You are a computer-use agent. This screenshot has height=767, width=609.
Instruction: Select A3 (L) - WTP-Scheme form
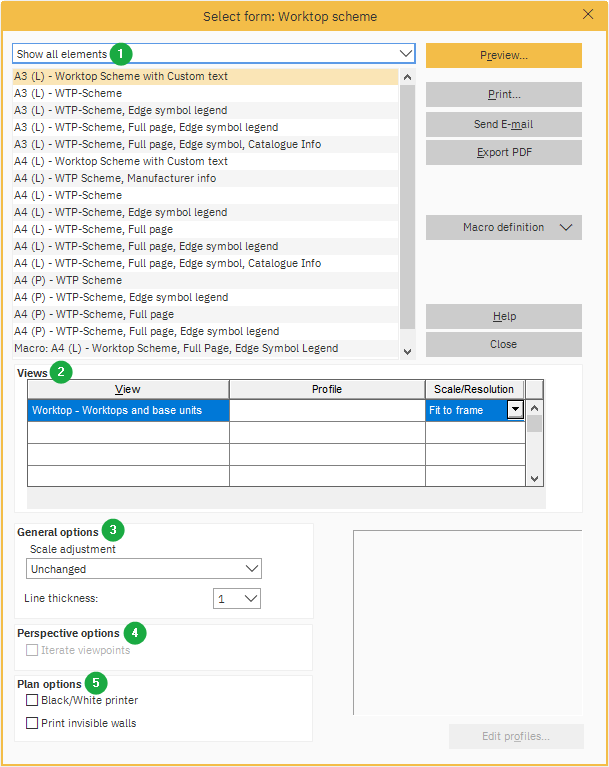[68, 93]
